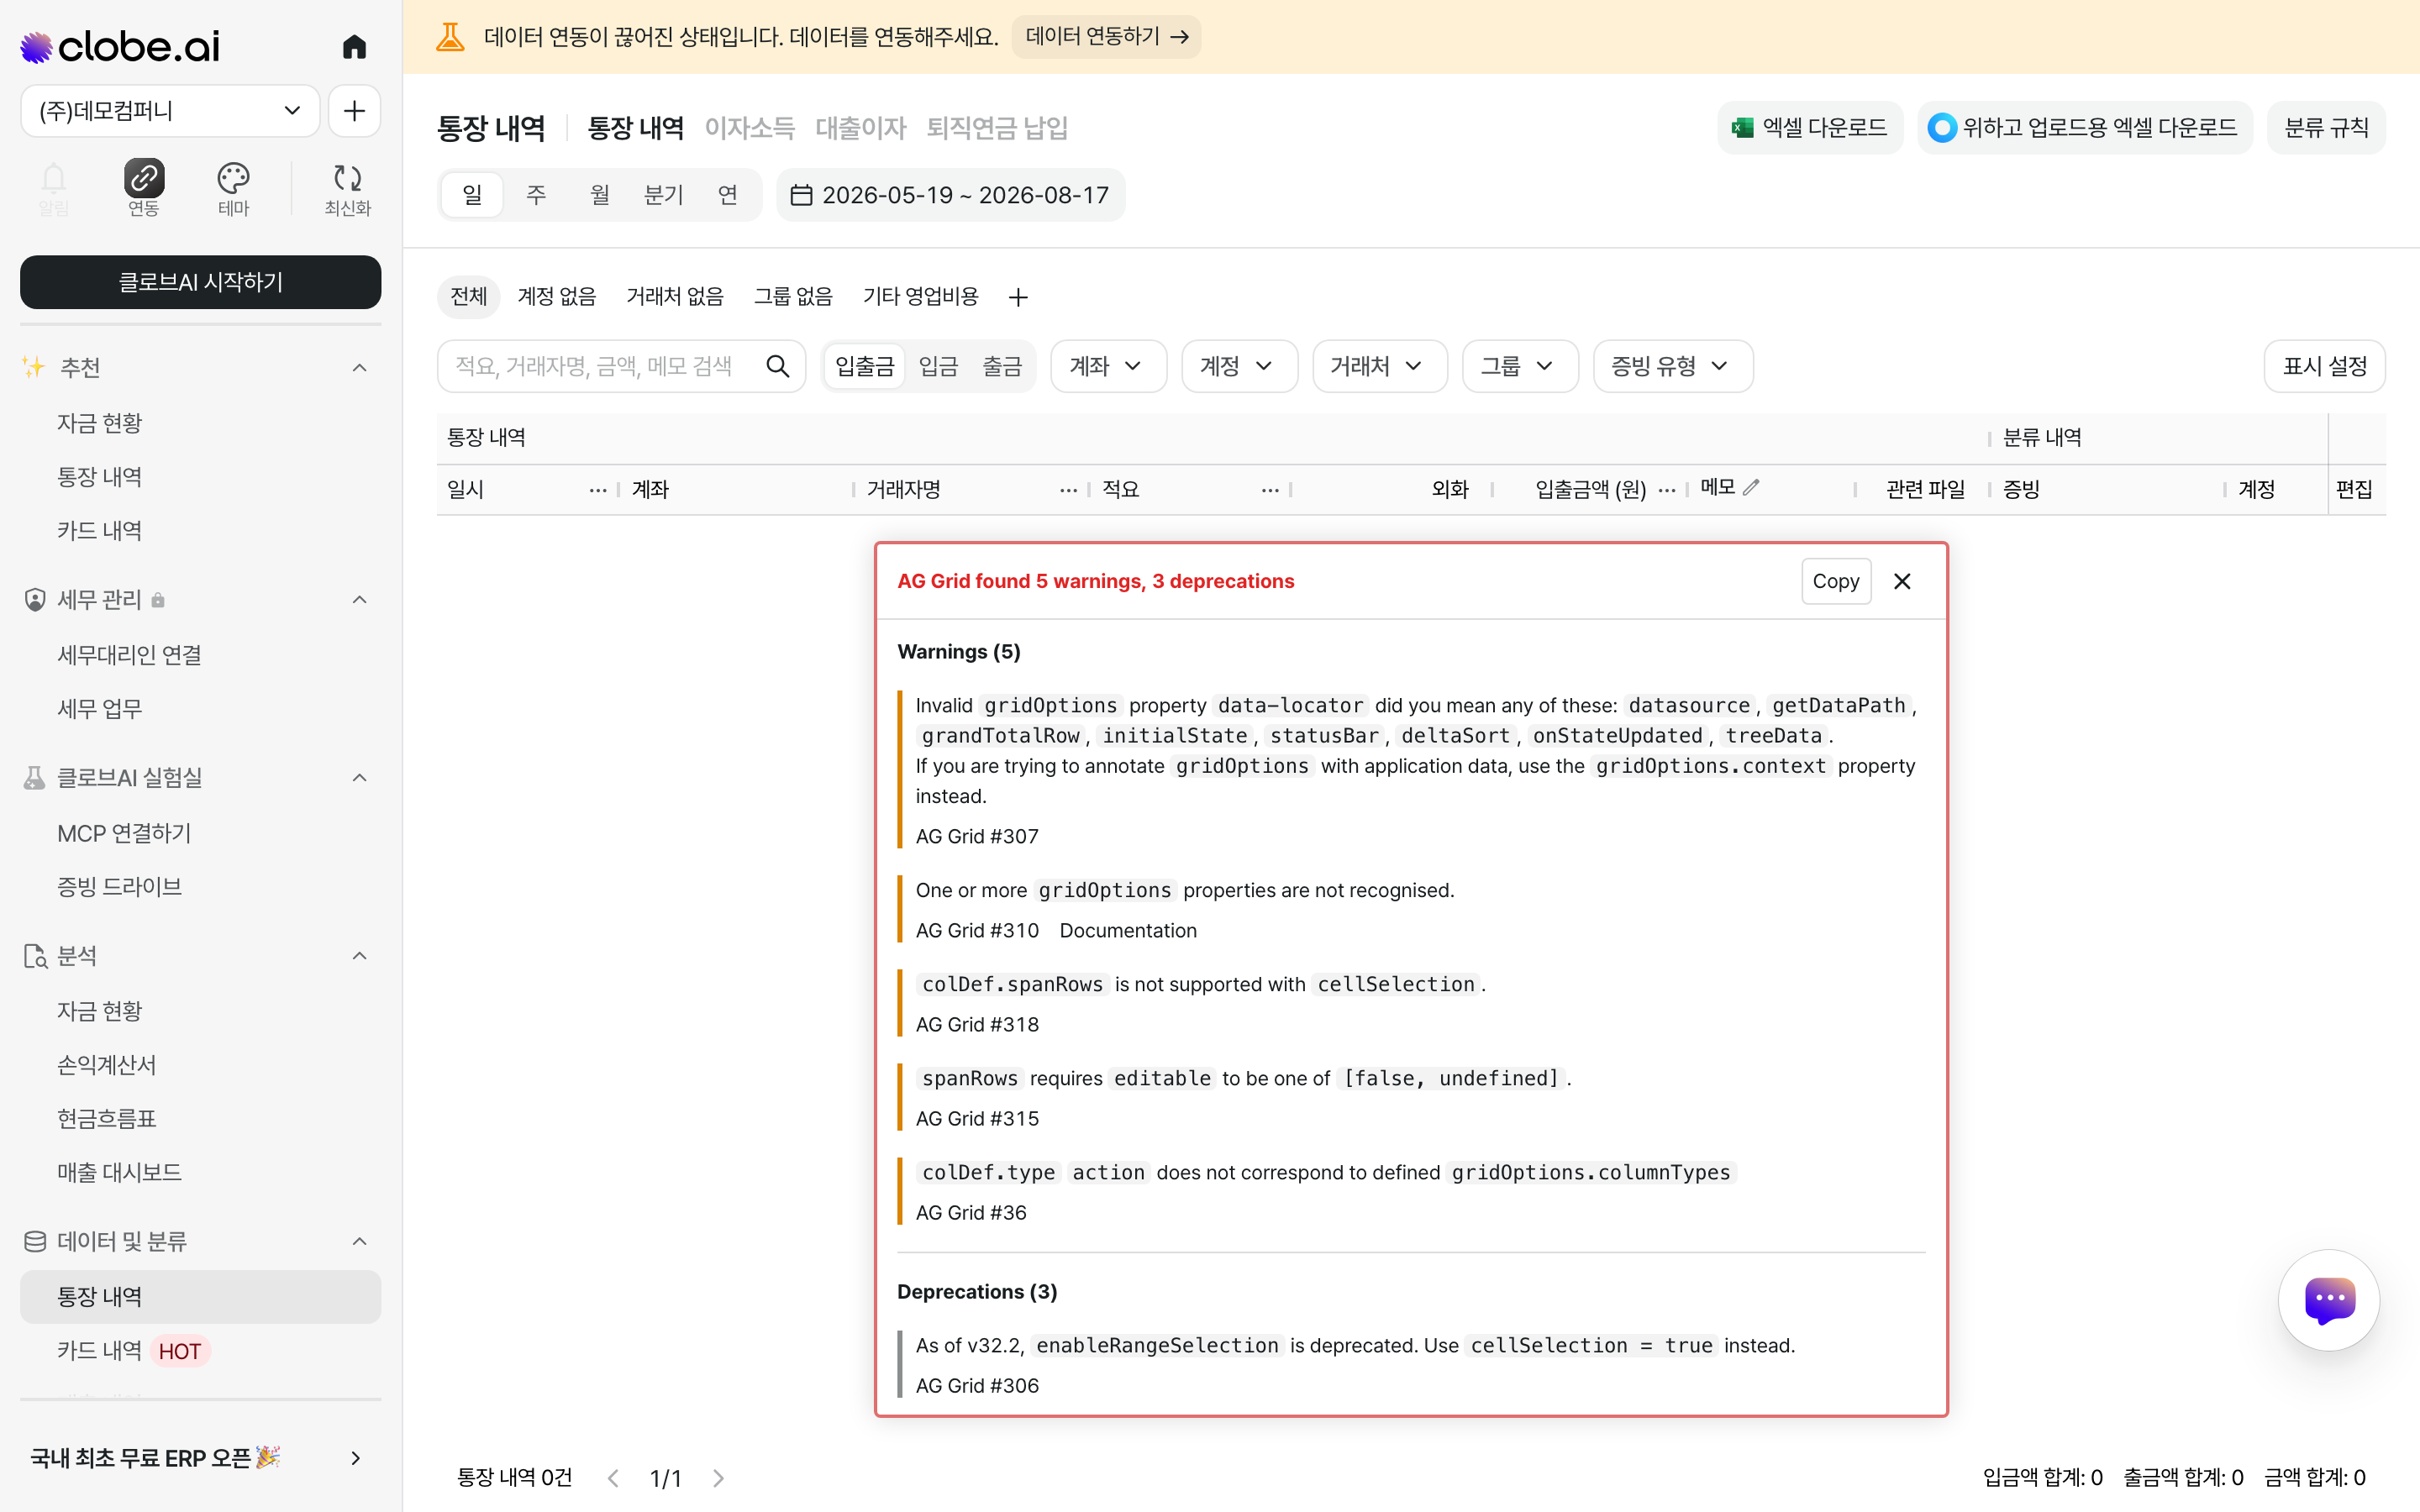Image resolution: width=2420 pixels, height=1512 pixels.
Task: Go to home via house icon
Action: pyautogui.click(x=354, y=46)
